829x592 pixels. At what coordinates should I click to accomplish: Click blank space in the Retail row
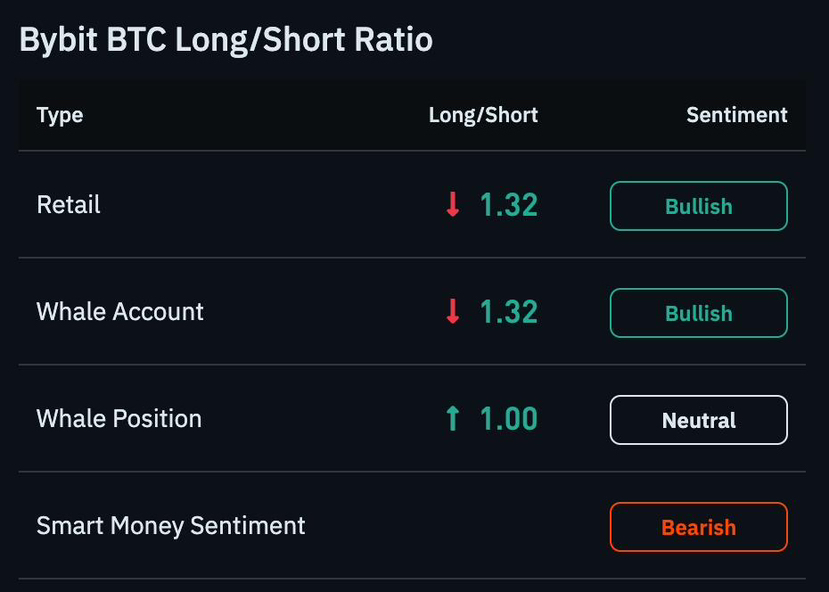point(264,205)
